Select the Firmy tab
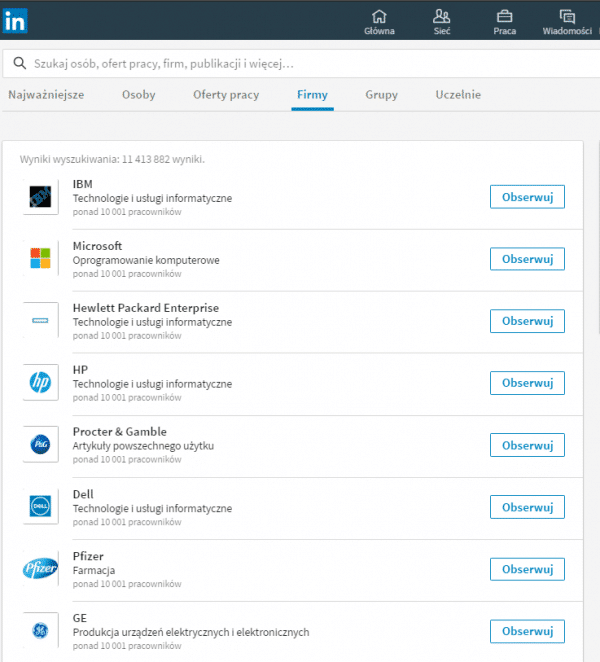The width and height of the screenshot is (600, 662). coord(312,95)
